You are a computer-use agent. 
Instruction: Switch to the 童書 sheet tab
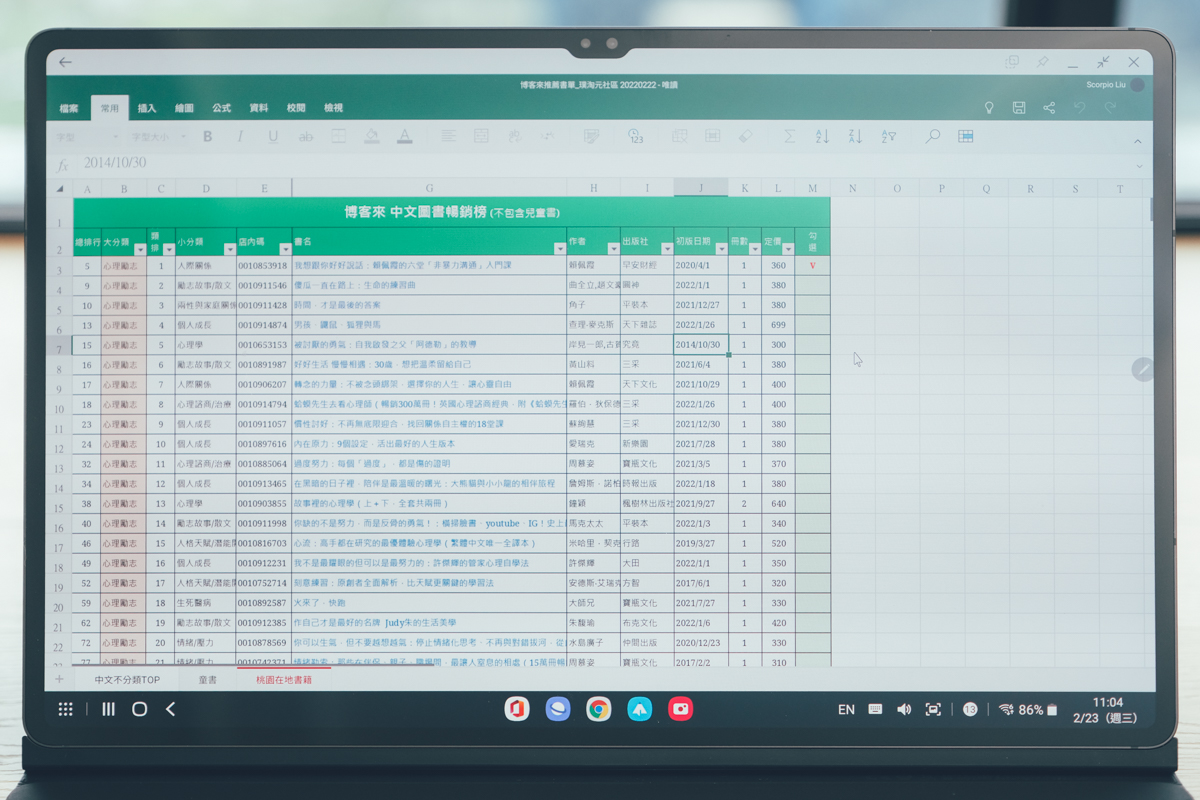click(x=207, y=680)
